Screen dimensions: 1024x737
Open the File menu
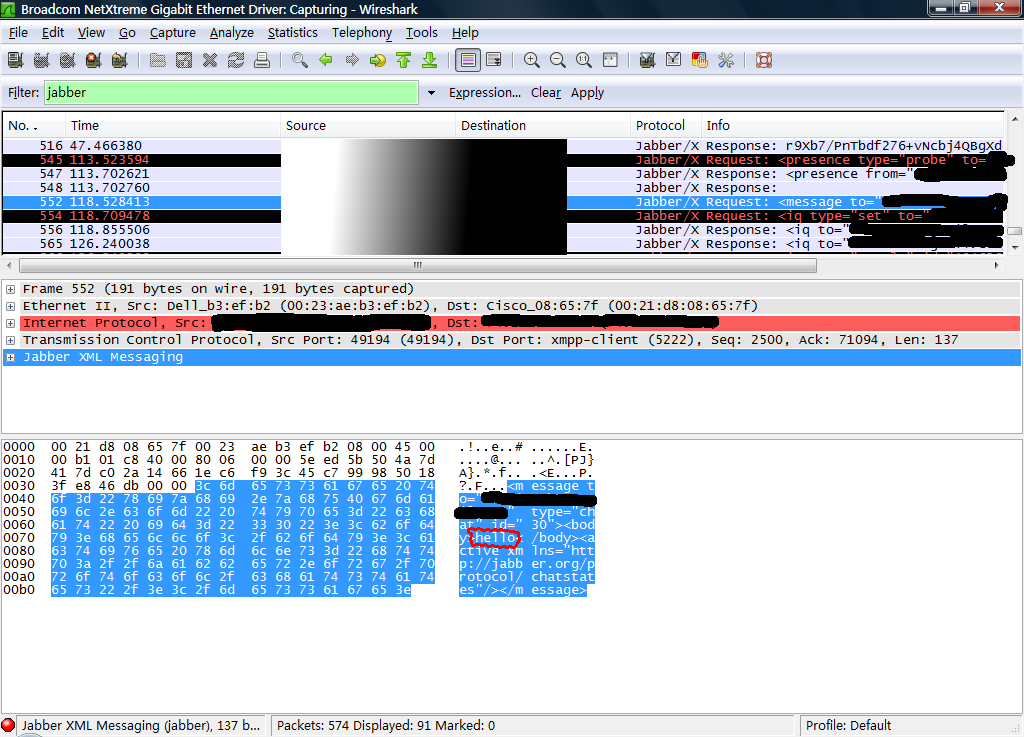[x=18, y=33]
